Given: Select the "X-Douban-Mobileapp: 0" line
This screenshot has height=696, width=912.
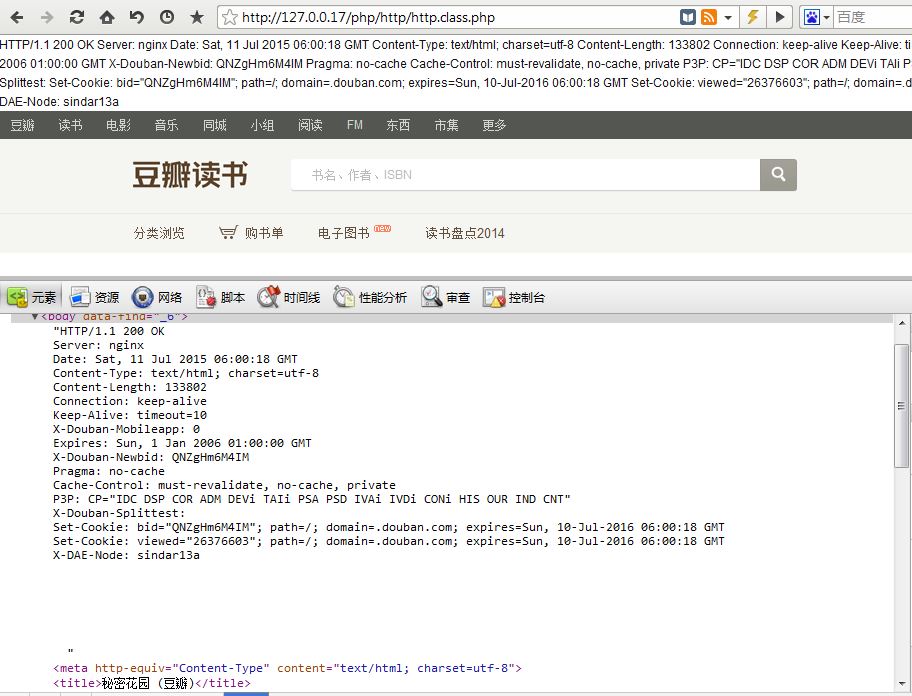Looking at the screenshot, I should tap(126, 429).
